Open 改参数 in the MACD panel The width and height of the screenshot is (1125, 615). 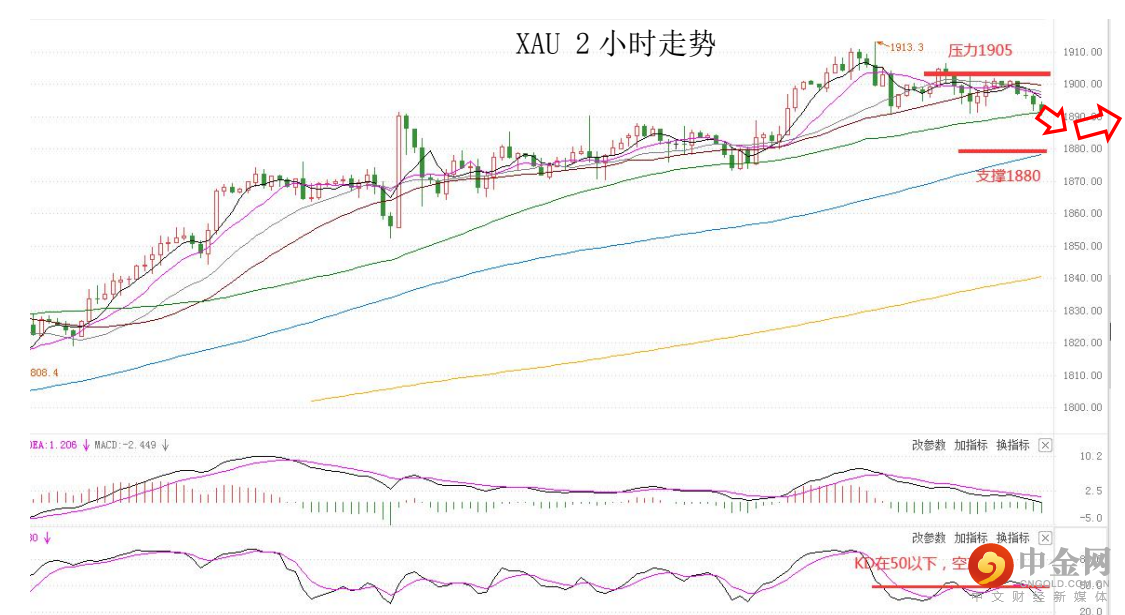click(928, 446)
